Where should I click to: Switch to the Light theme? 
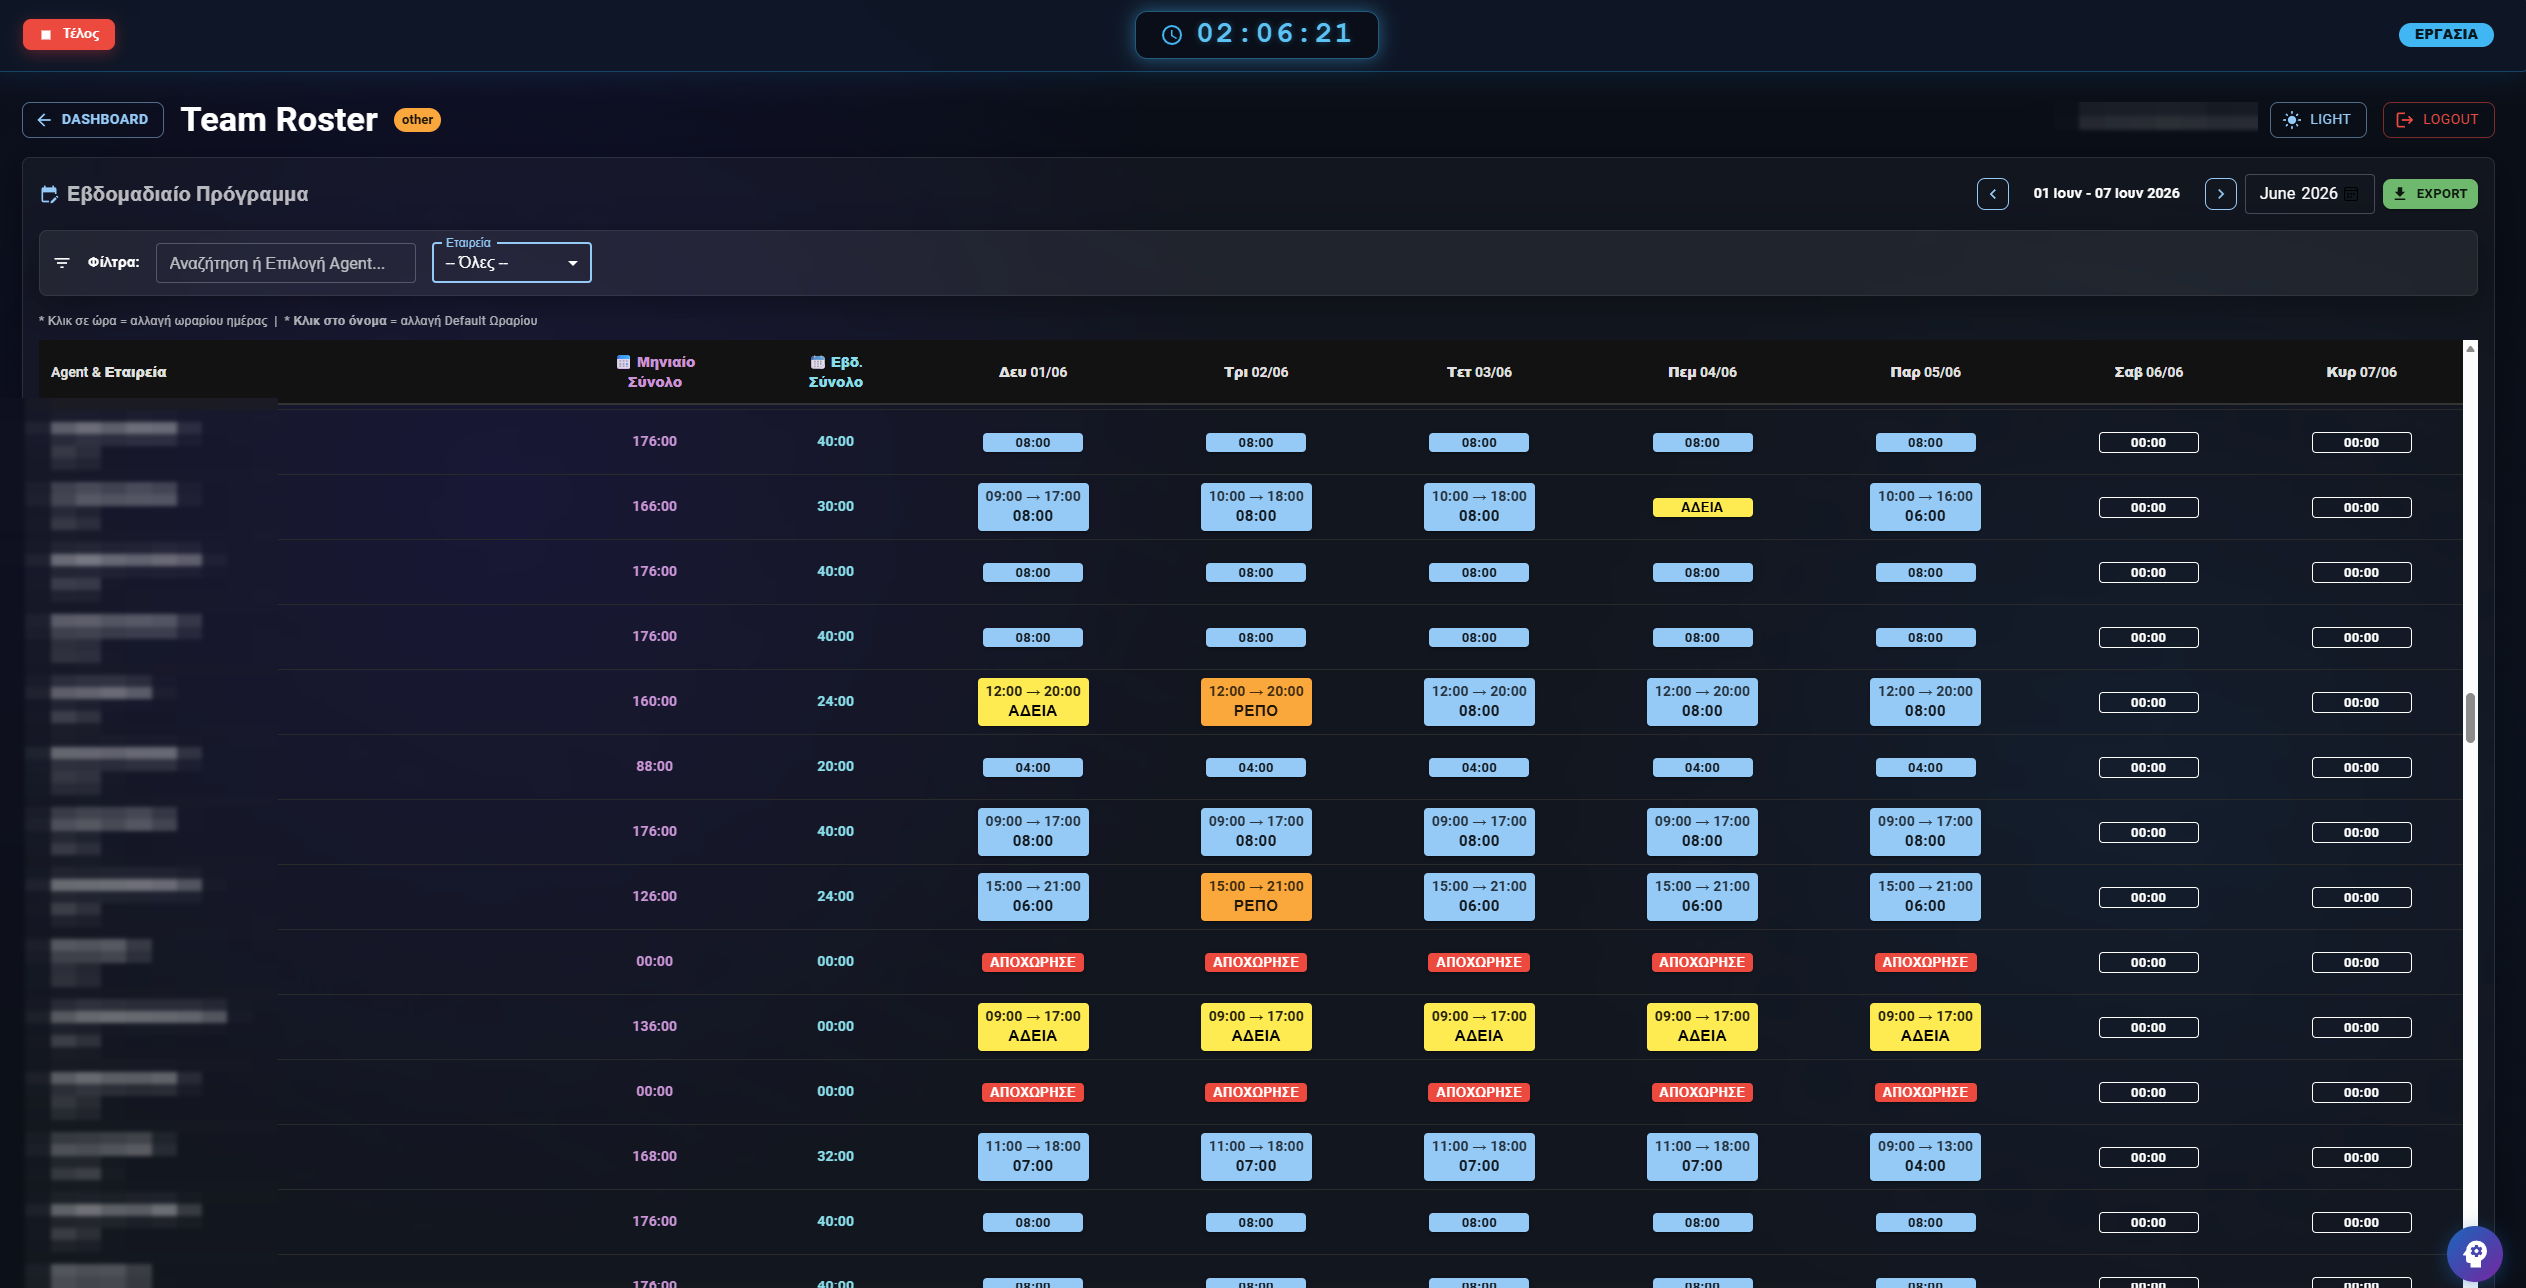coord(2317,120)
